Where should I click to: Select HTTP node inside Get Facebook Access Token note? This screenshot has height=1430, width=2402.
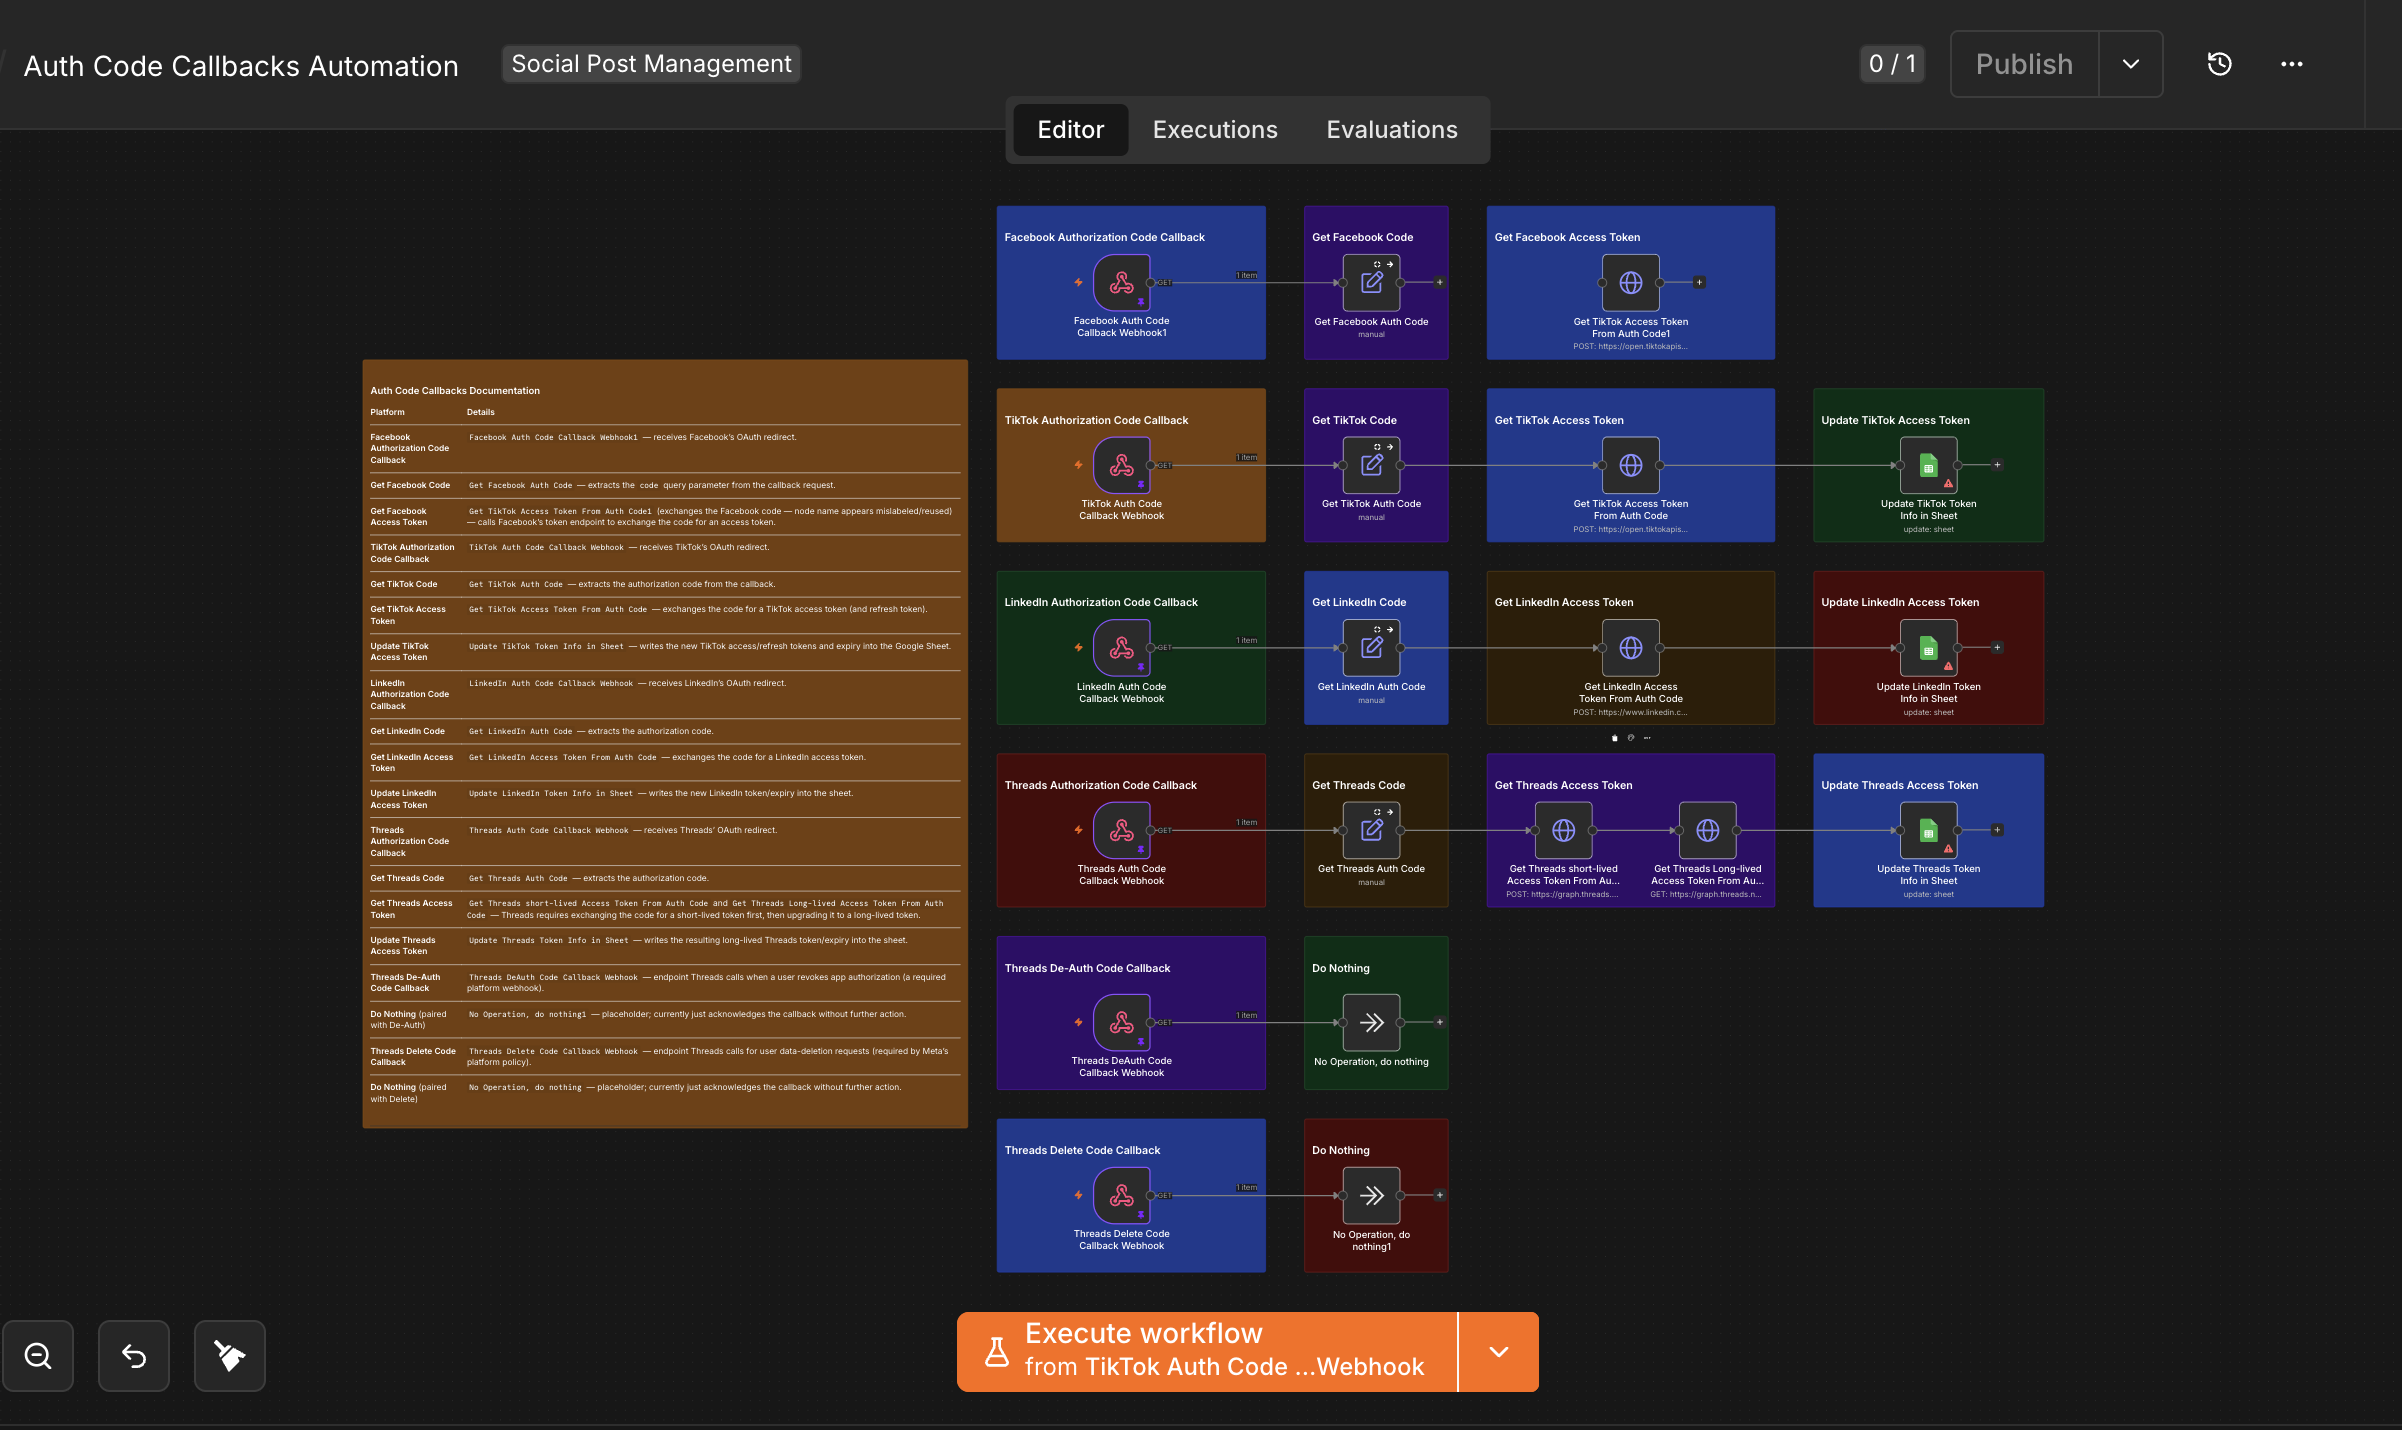point(1631,283)
